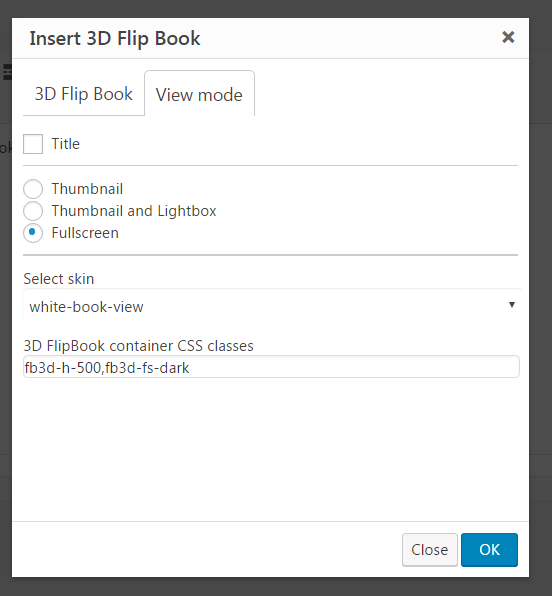Click the Thumbnail option label

click(x=87, y=189)
